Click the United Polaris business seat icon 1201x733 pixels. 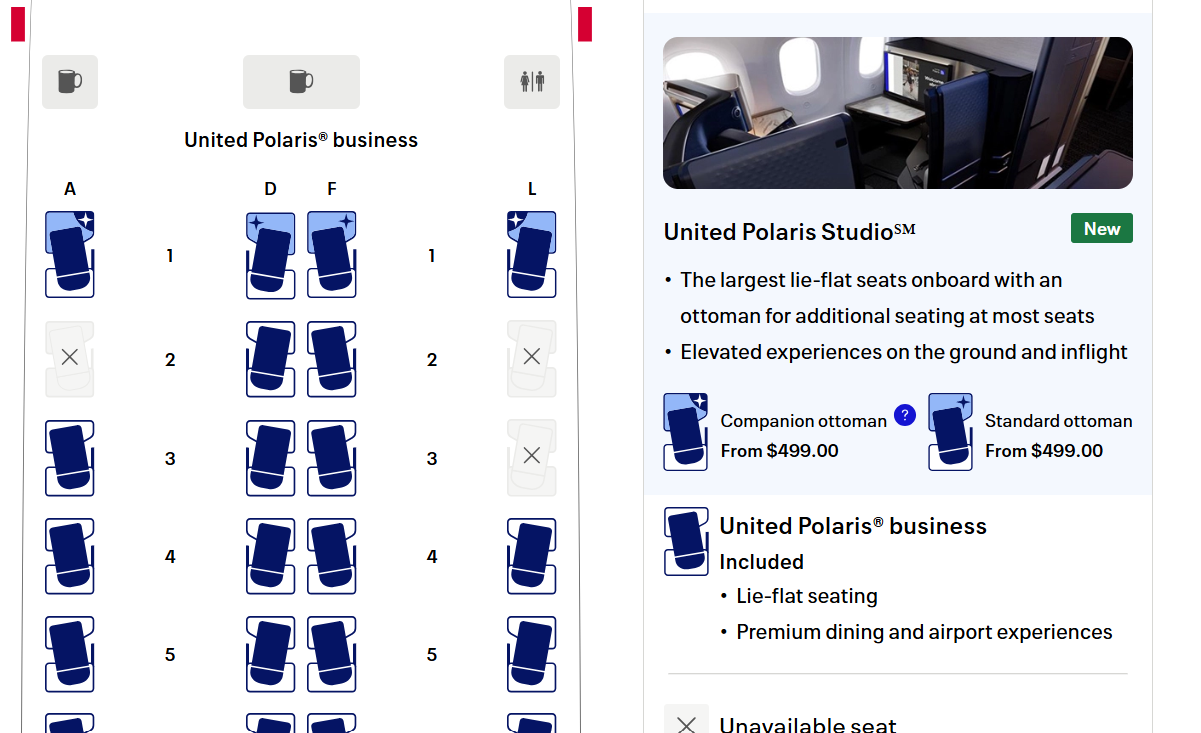tap(685, 541)
